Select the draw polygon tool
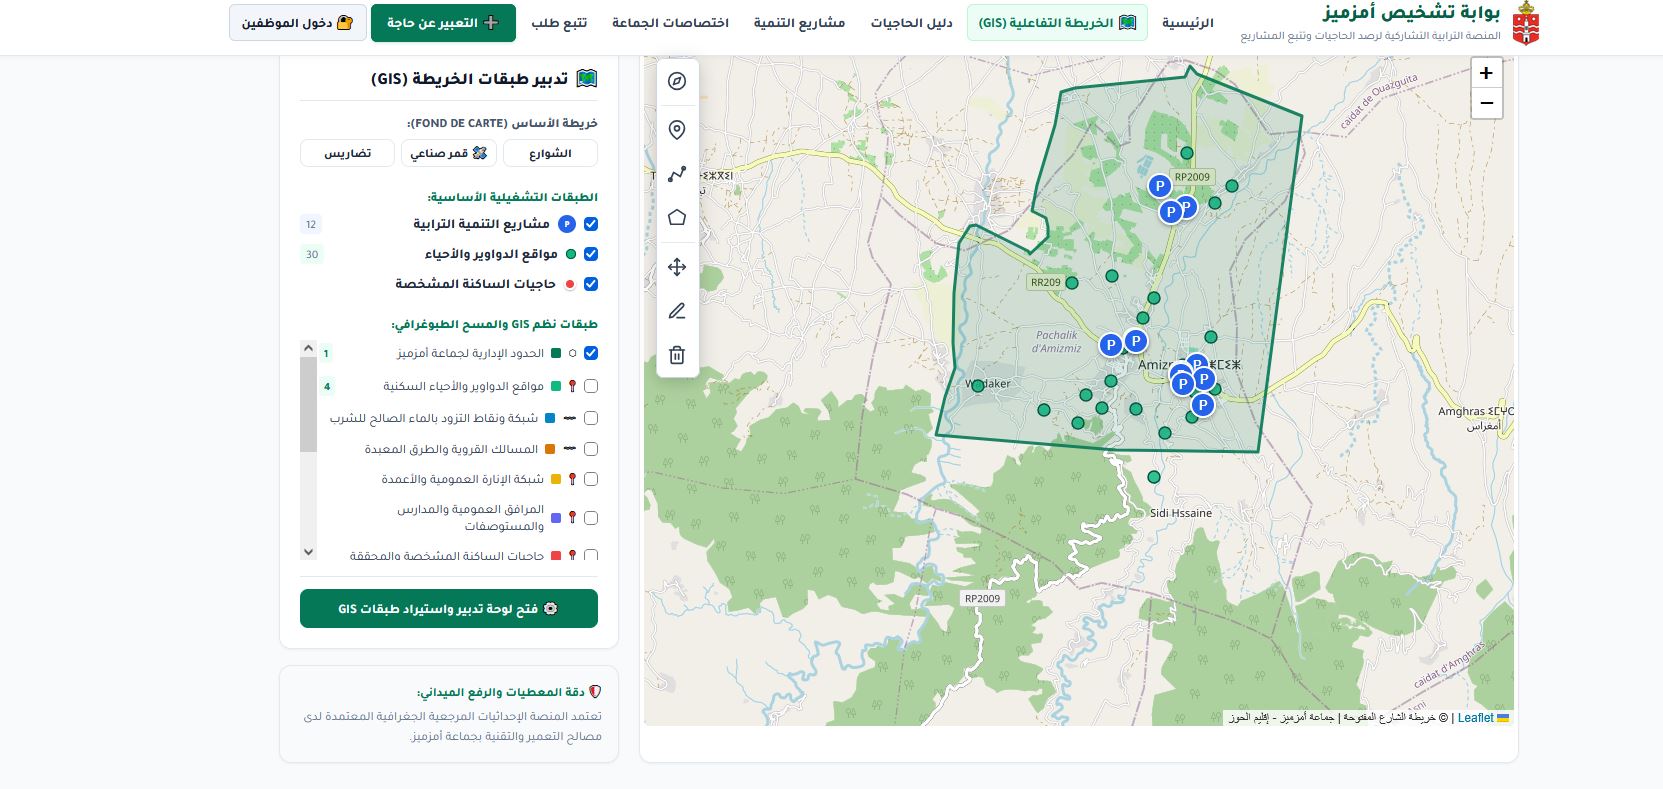This screenshot has width=1663, height=789. (x=677, y=218)
